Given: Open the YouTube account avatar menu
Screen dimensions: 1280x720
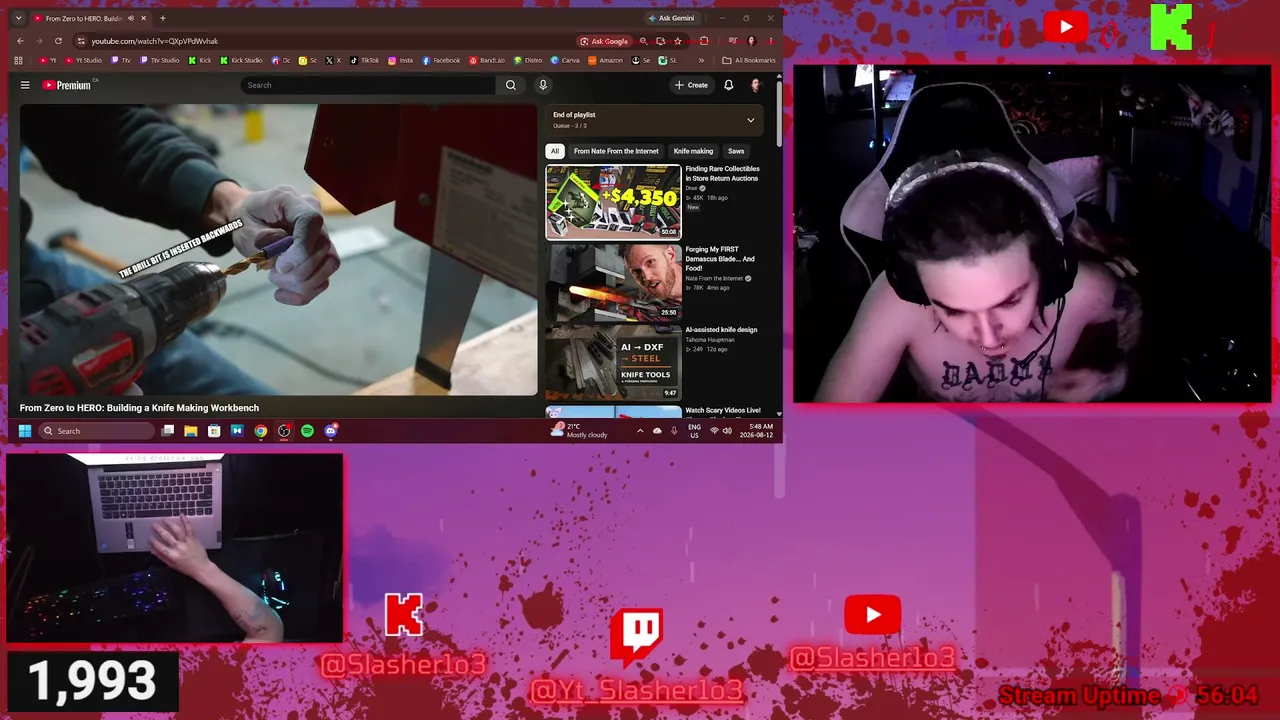Looking at the screenshot, I should pyautogui.click(x=755, y=85).
